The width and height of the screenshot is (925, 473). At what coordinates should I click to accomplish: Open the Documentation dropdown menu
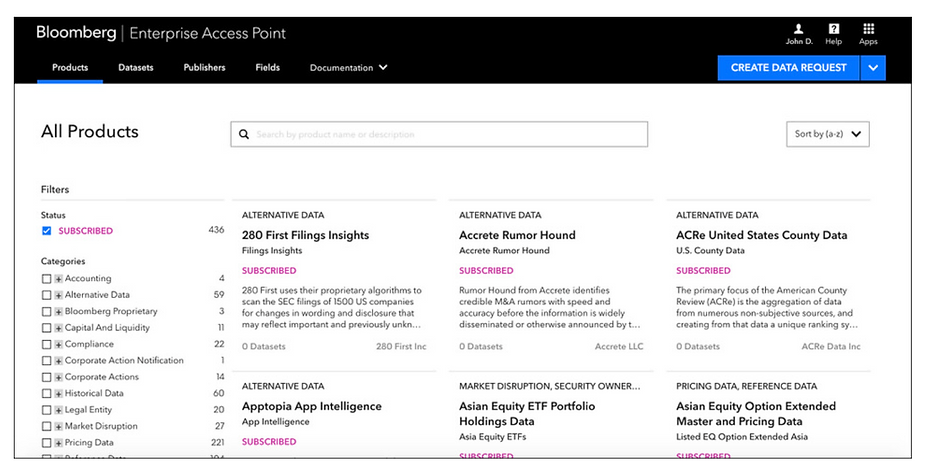pyautogui.click(x=348, y=68)
